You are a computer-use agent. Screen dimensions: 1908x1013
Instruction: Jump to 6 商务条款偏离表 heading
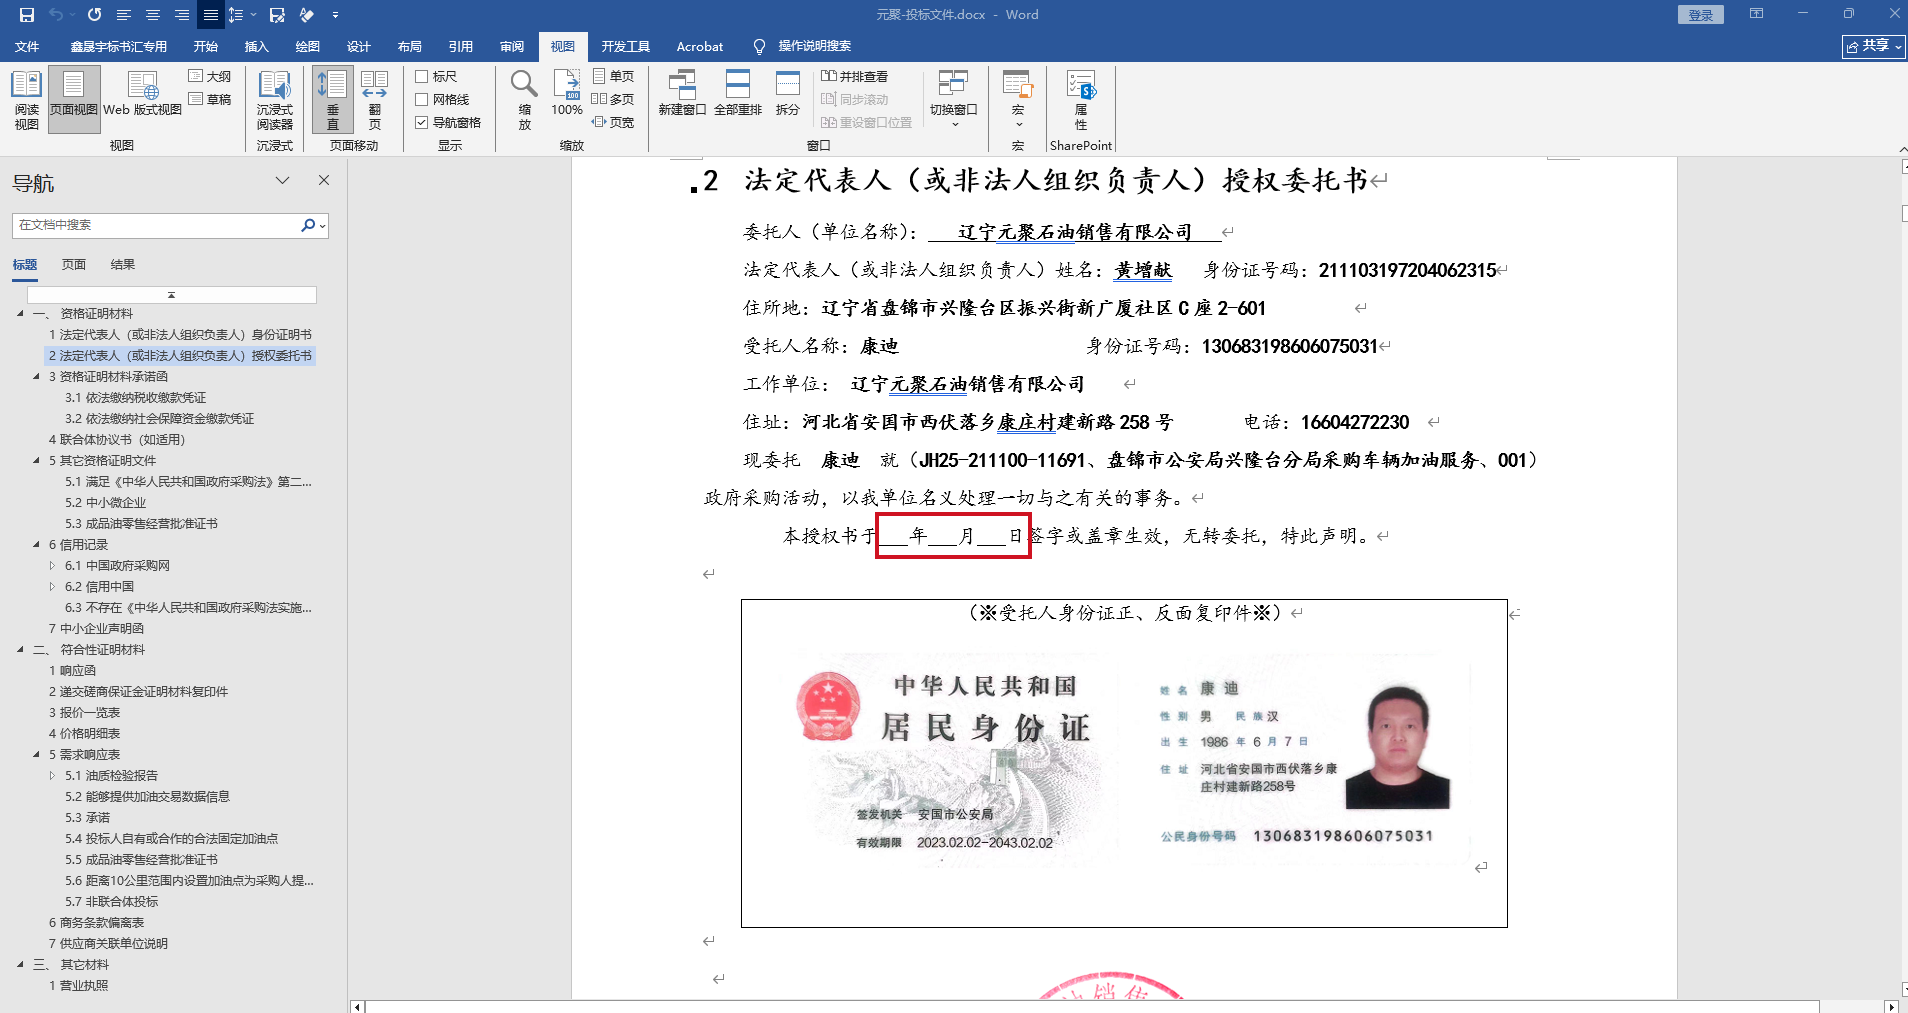point(97,923)
